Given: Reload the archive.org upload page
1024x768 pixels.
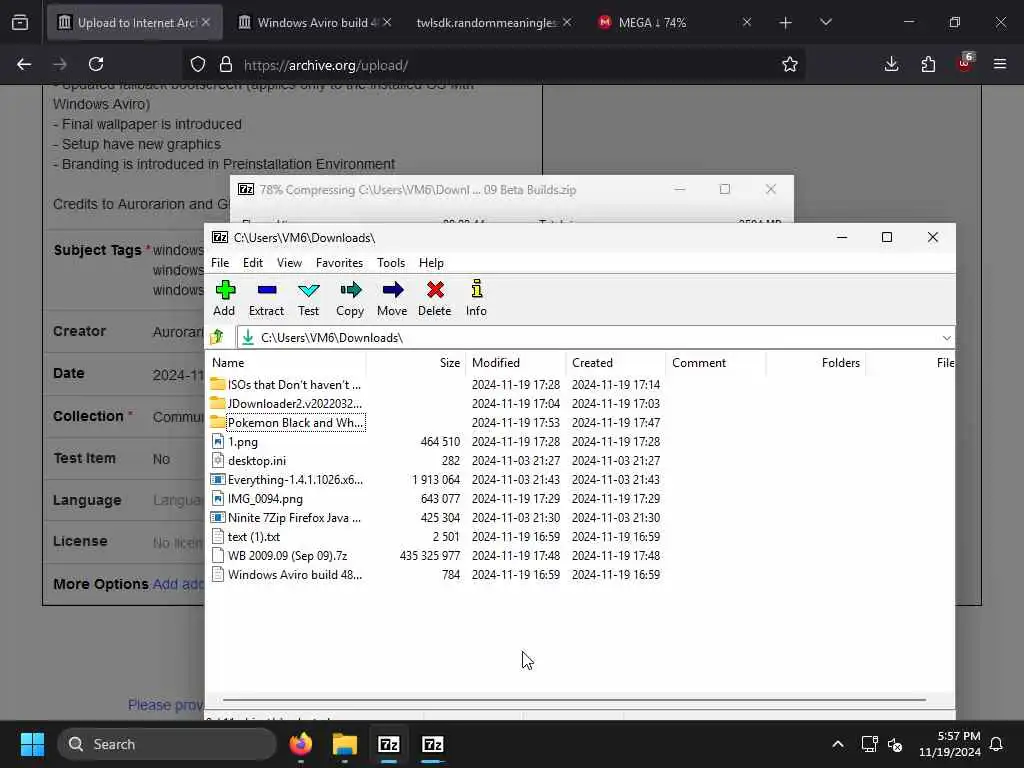Looking at the screenshot, I should [96, 65].
